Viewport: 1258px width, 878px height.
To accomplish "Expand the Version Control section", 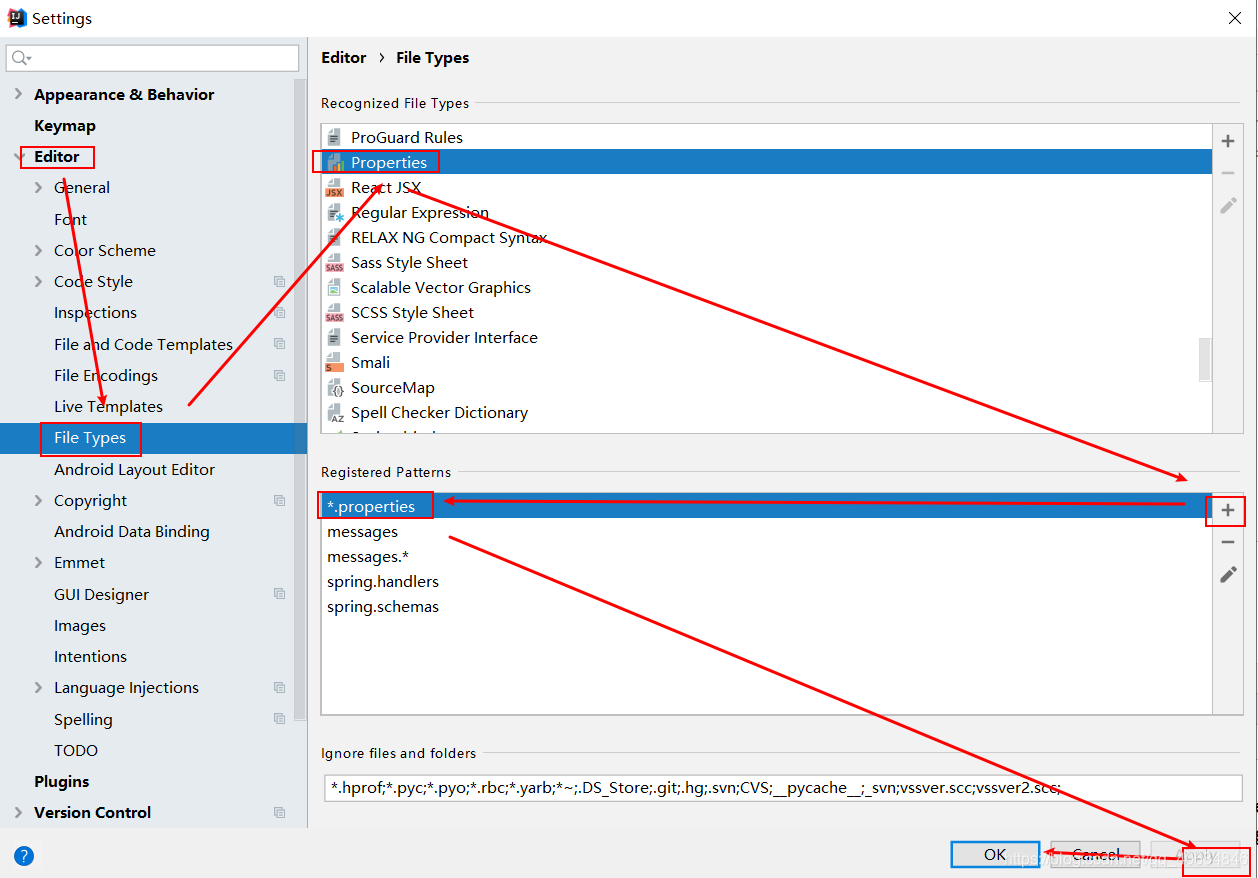I will click(18, 813).
